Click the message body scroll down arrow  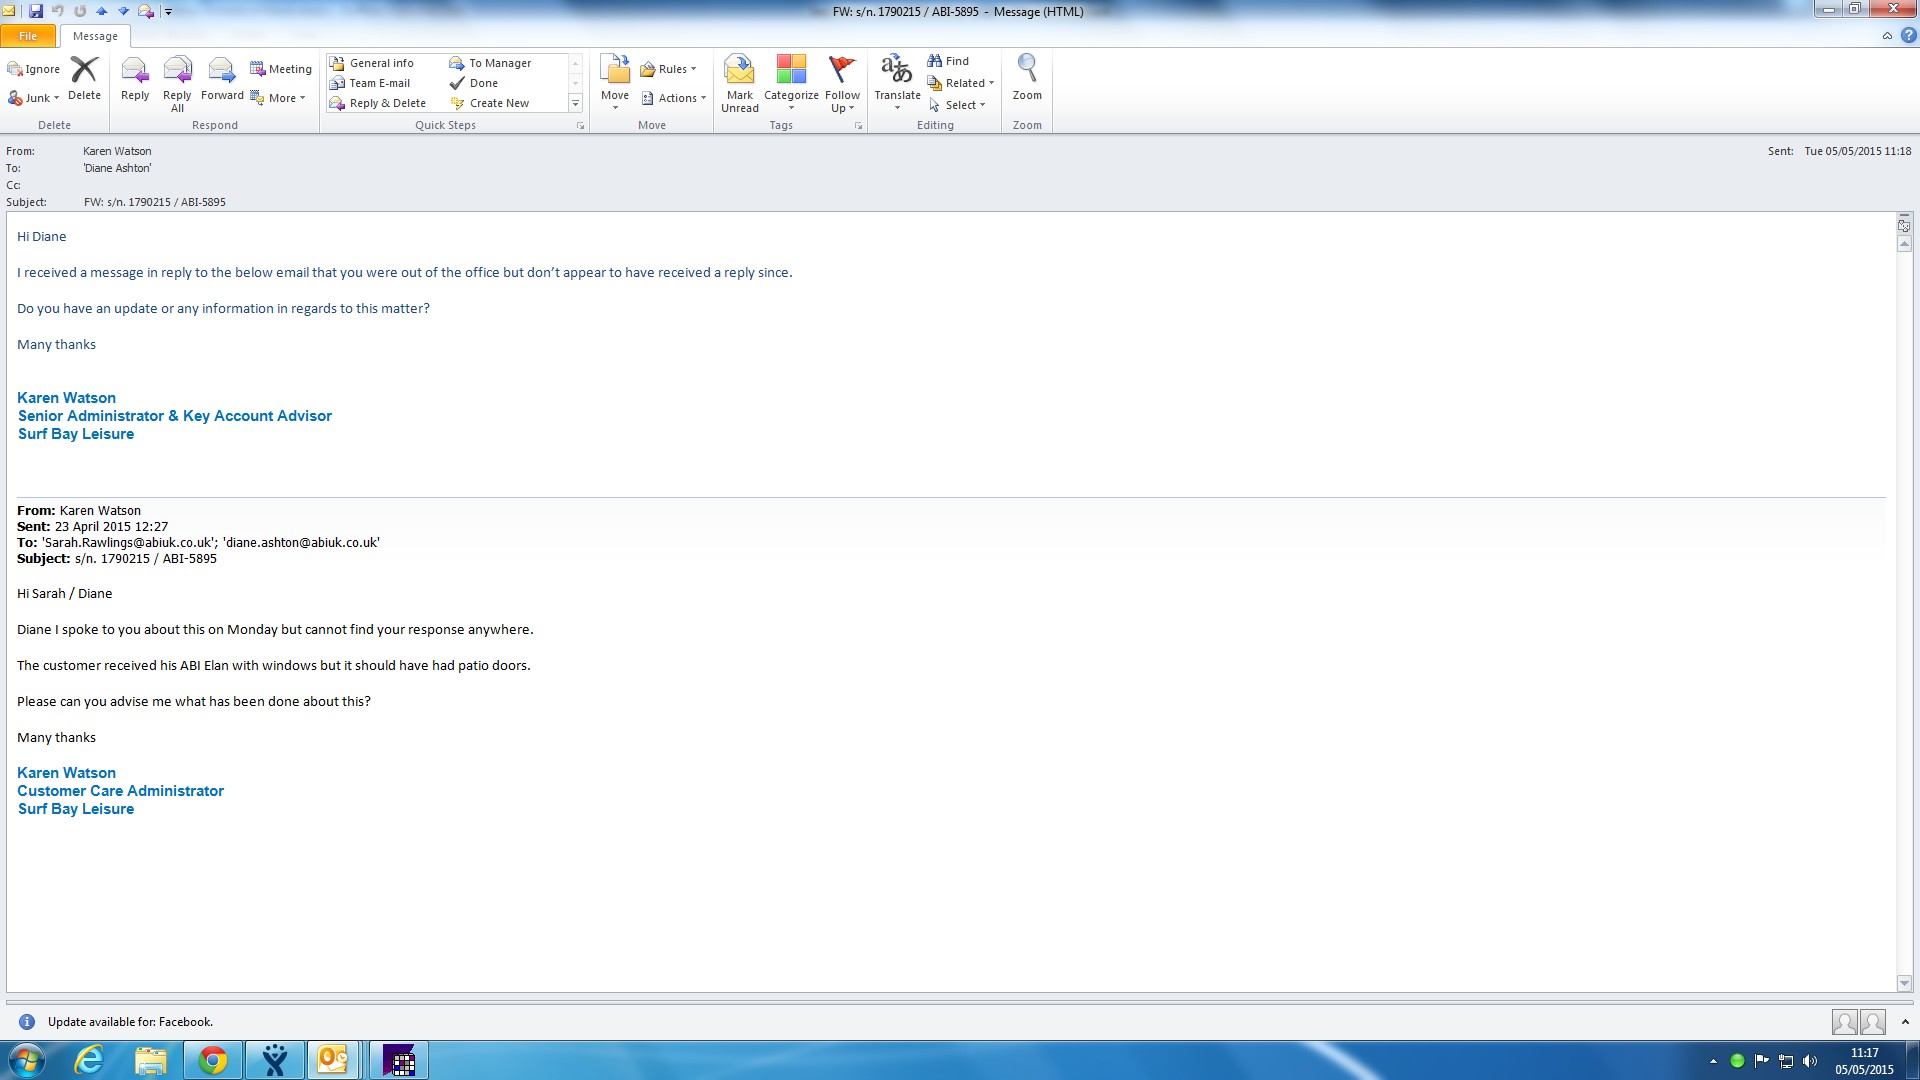(1904, 983)
